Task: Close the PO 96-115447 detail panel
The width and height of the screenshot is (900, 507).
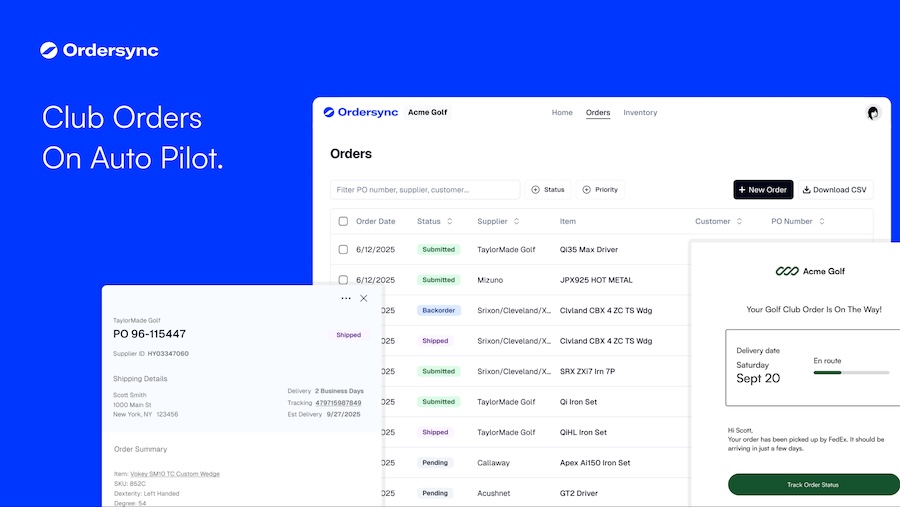Action: (x=364, y=298)
